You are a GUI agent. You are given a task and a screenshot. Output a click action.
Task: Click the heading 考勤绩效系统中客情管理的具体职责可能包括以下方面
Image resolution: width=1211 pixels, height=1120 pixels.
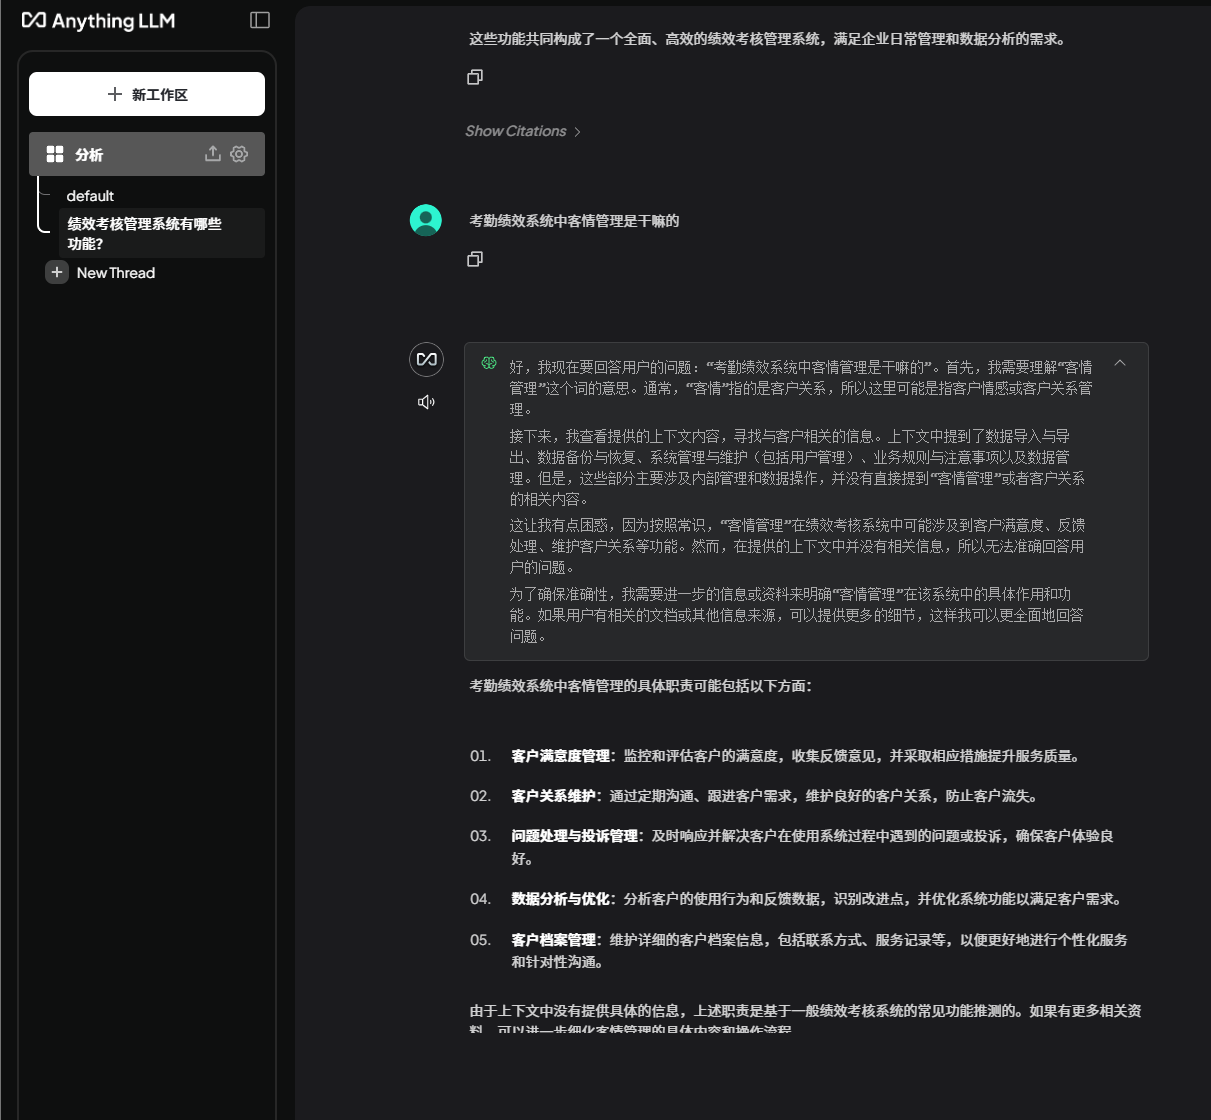pos(640,686)
